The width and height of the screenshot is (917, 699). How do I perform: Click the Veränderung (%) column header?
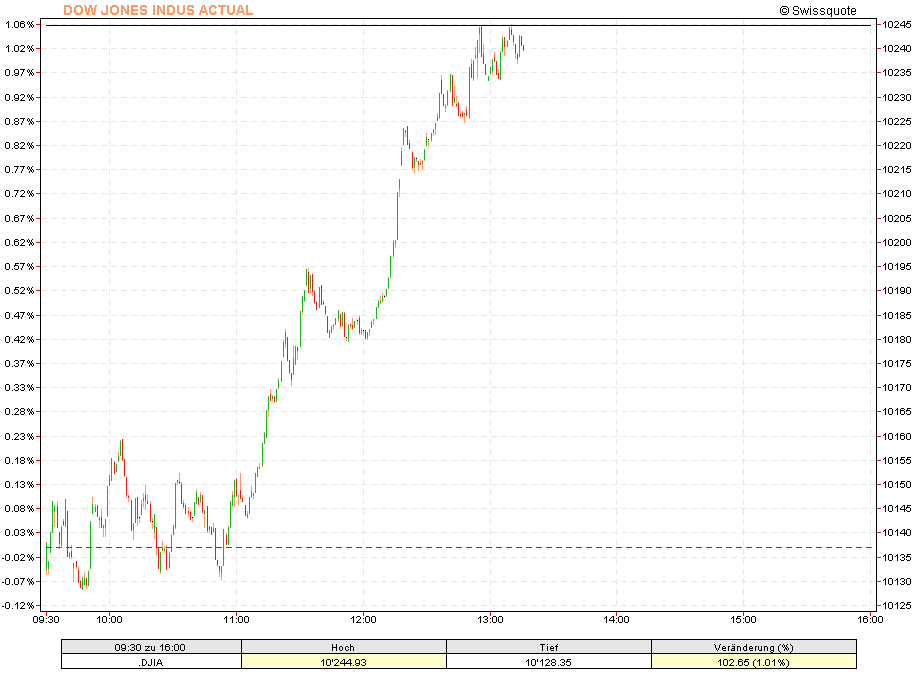pos(754,647)
